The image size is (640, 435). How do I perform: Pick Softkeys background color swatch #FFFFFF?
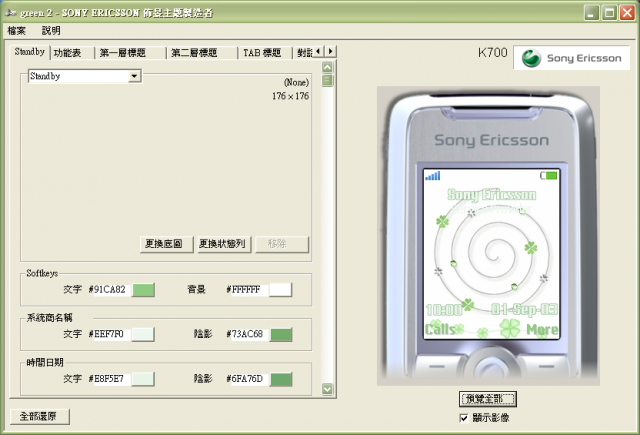coord(280,290)
